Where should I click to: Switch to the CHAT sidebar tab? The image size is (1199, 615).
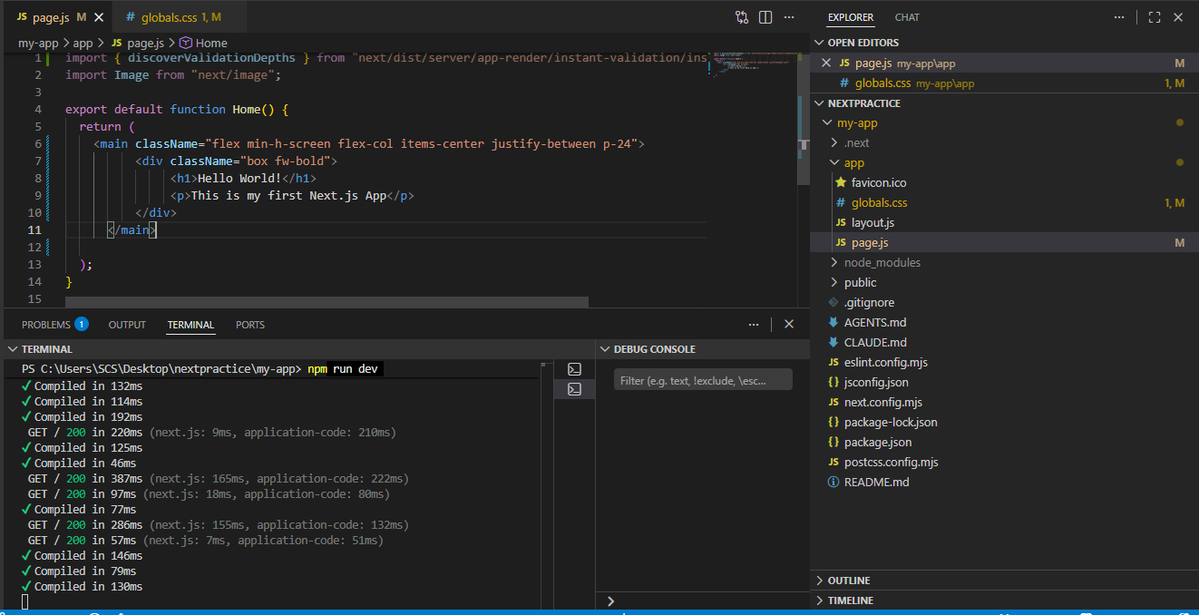[907, 17]
